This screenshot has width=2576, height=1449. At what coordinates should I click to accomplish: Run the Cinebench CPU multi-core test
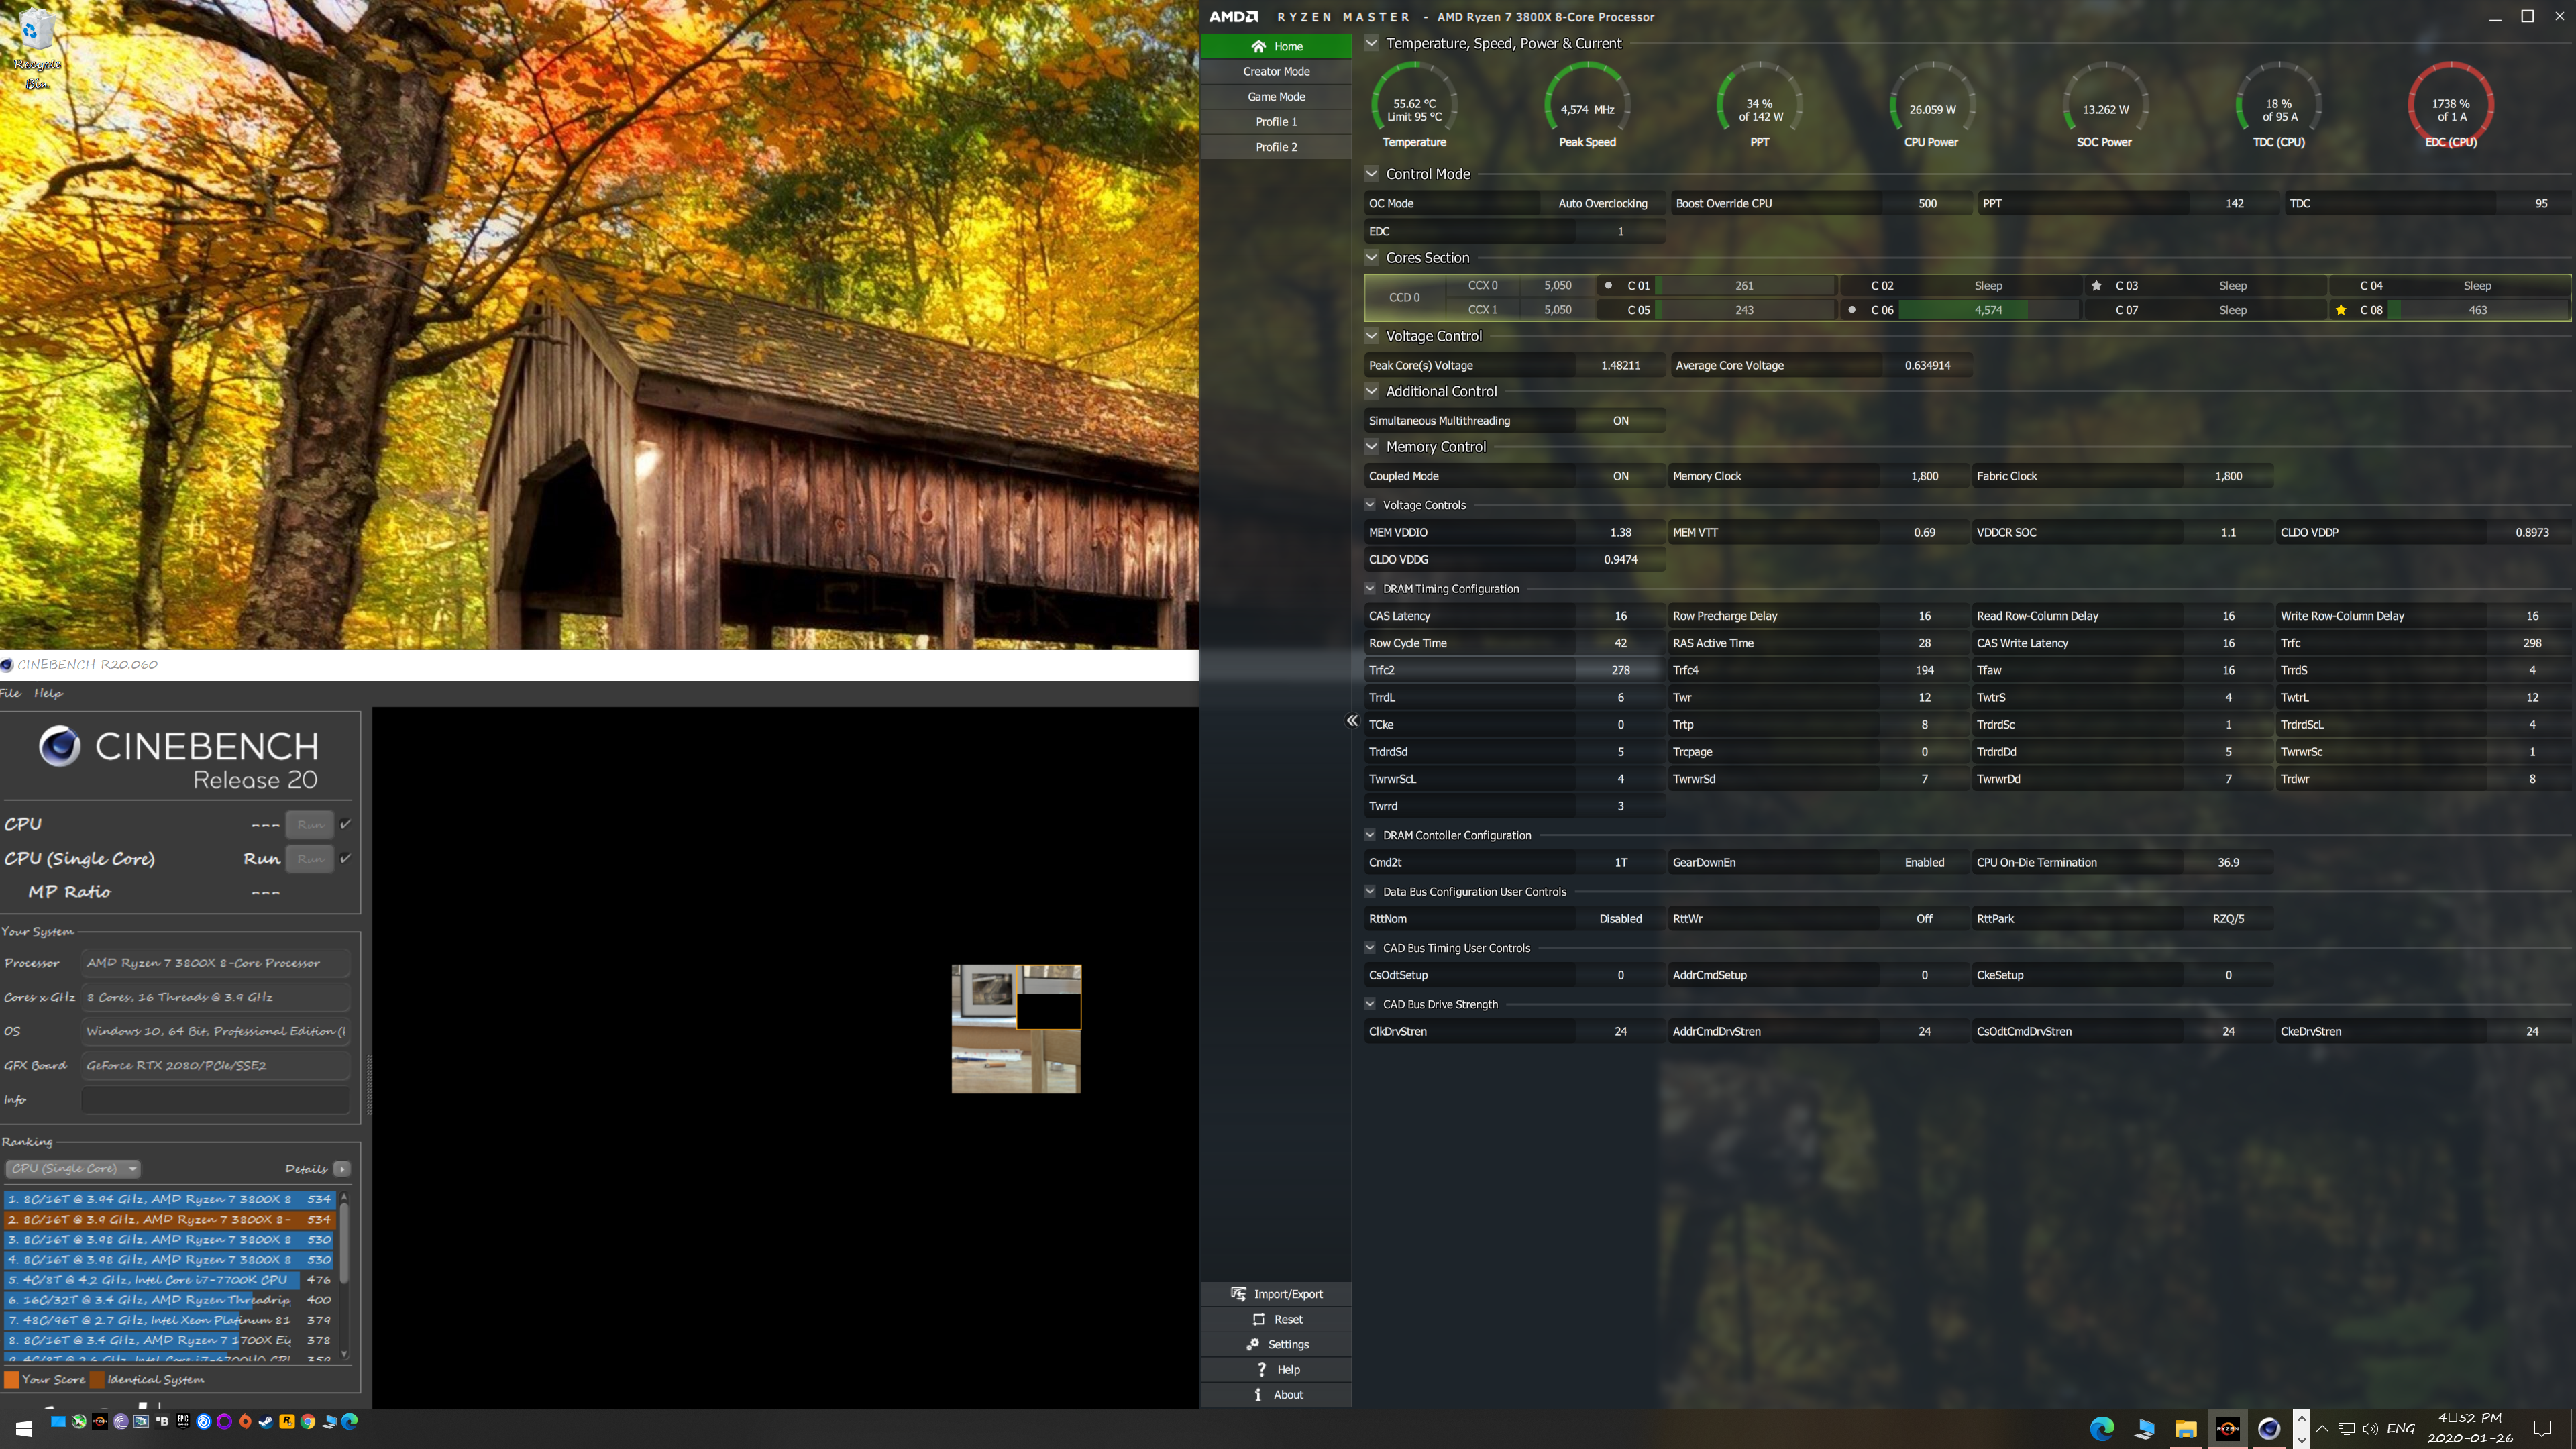[x=310, y=825]
